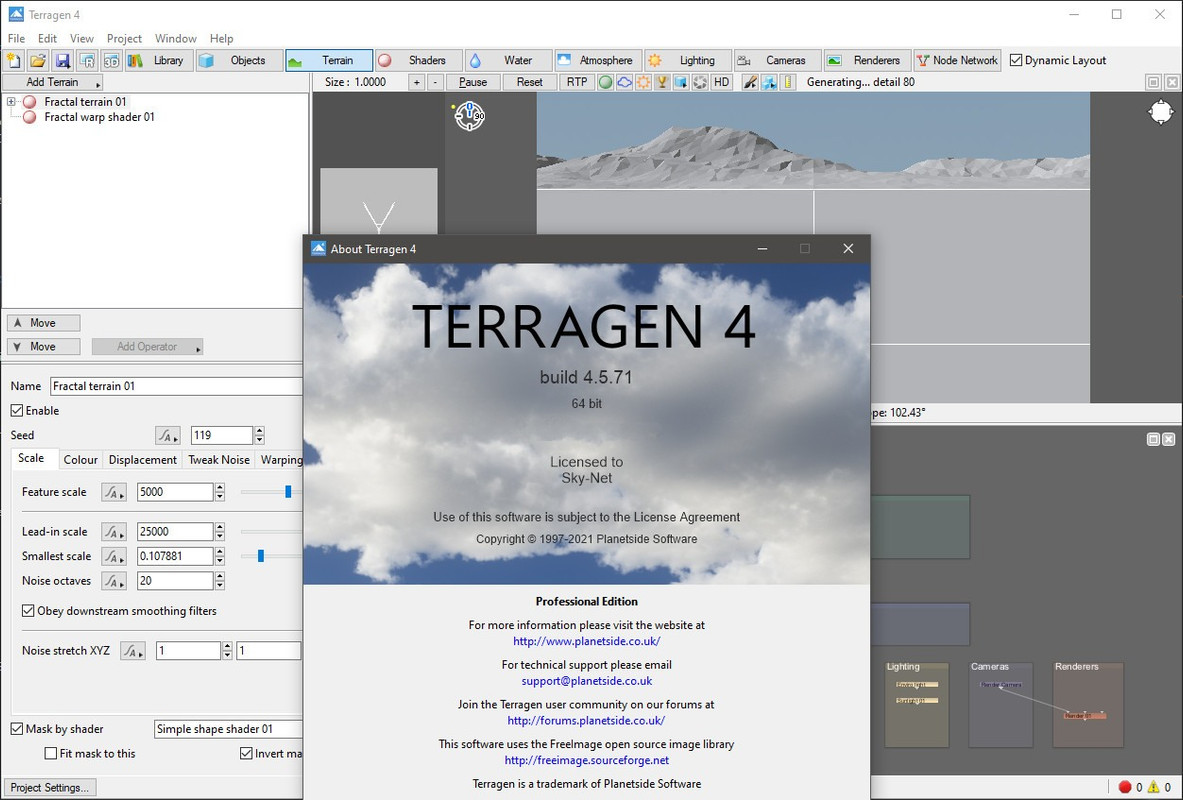Switch to the Water layout
Viewport: 1183px width, 800px height.
pos(508,60)
